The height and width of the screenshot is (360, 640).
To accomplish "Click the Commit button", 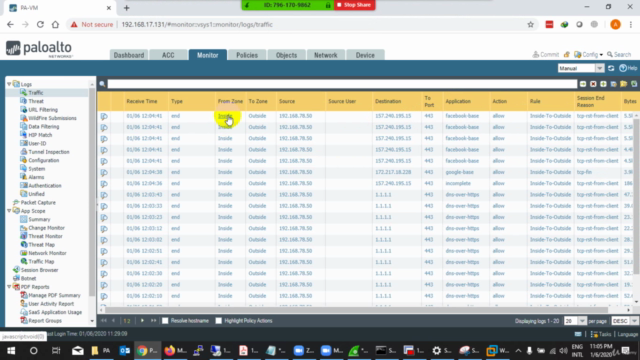I will click(x=545, y=54).
